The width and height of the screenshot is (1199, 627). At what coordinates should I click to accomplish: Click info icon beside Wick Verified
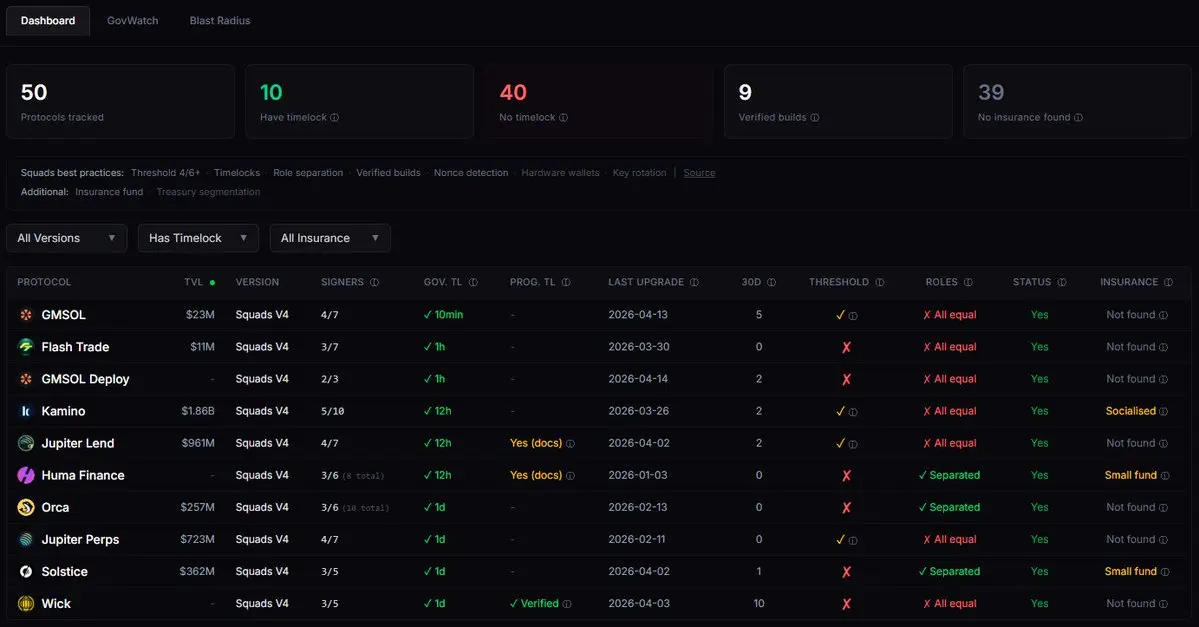click(x=567, y=604)
